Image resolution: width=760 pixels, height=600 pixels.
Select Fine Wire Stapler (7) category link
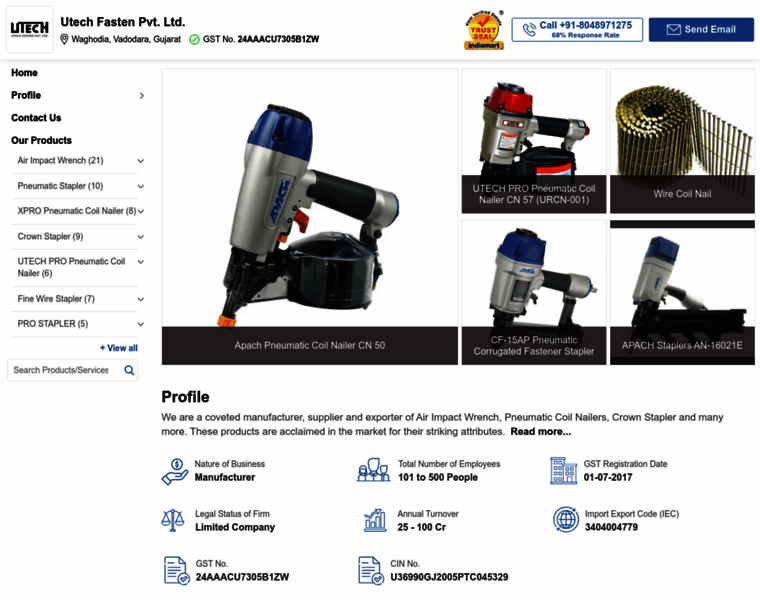56,299
